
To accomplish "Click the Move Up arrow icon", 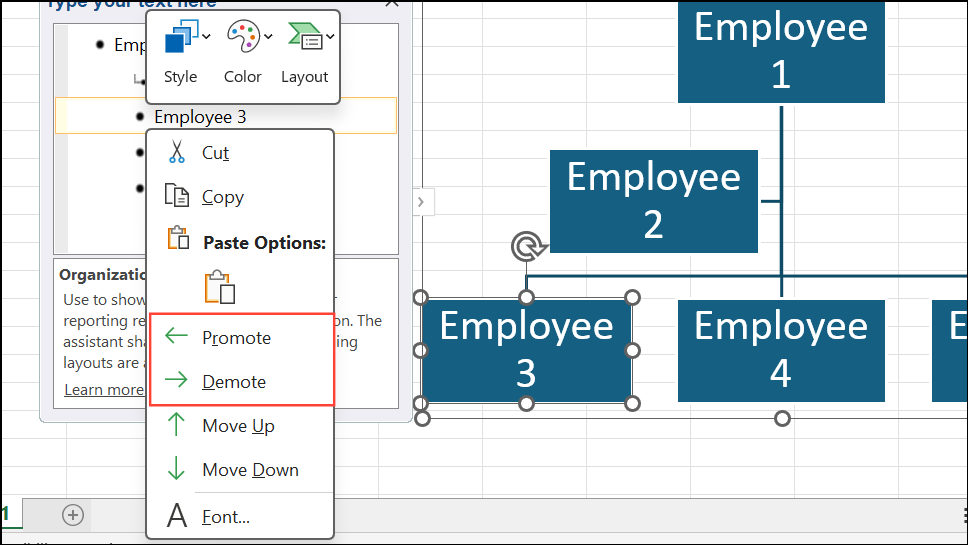I will click(x=177, y=425).
